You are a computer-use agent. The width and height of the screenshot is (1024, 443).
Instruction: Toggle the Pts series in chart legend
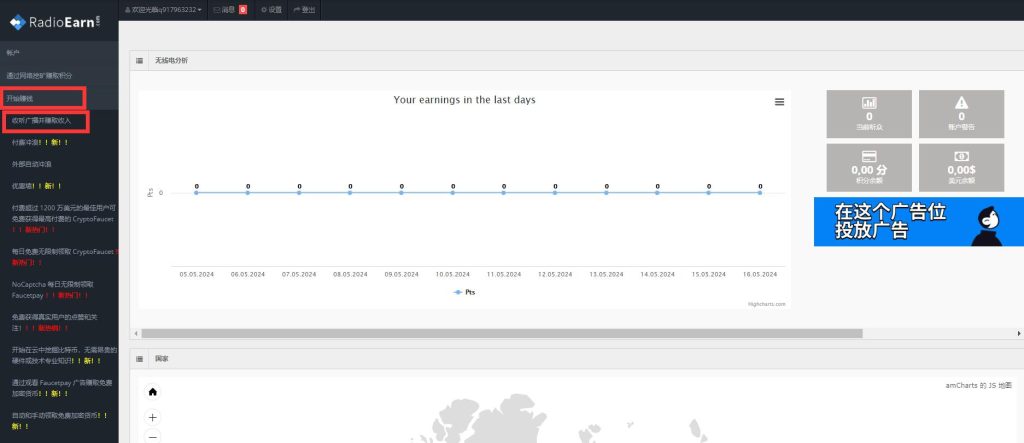tap(464, 292)
